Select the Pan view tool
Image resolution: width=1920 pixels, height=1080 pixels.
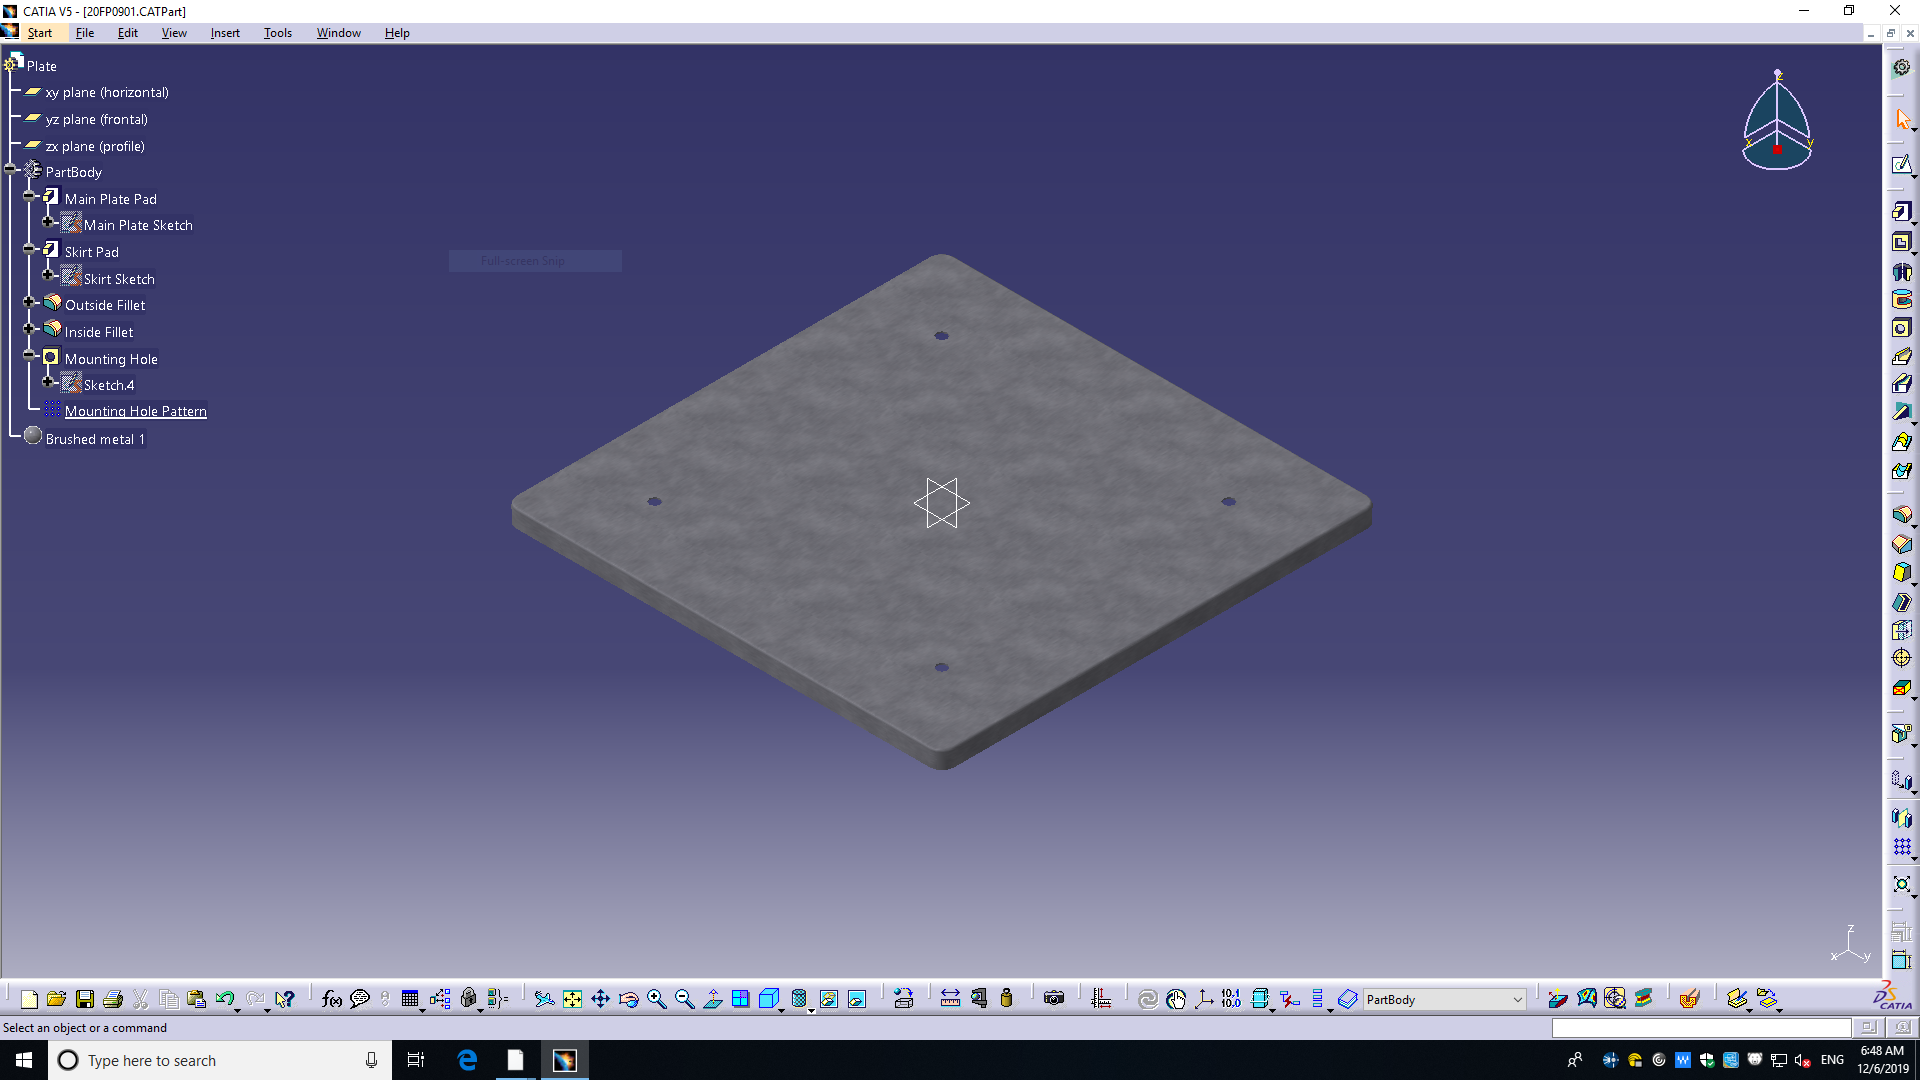[600, 999]
